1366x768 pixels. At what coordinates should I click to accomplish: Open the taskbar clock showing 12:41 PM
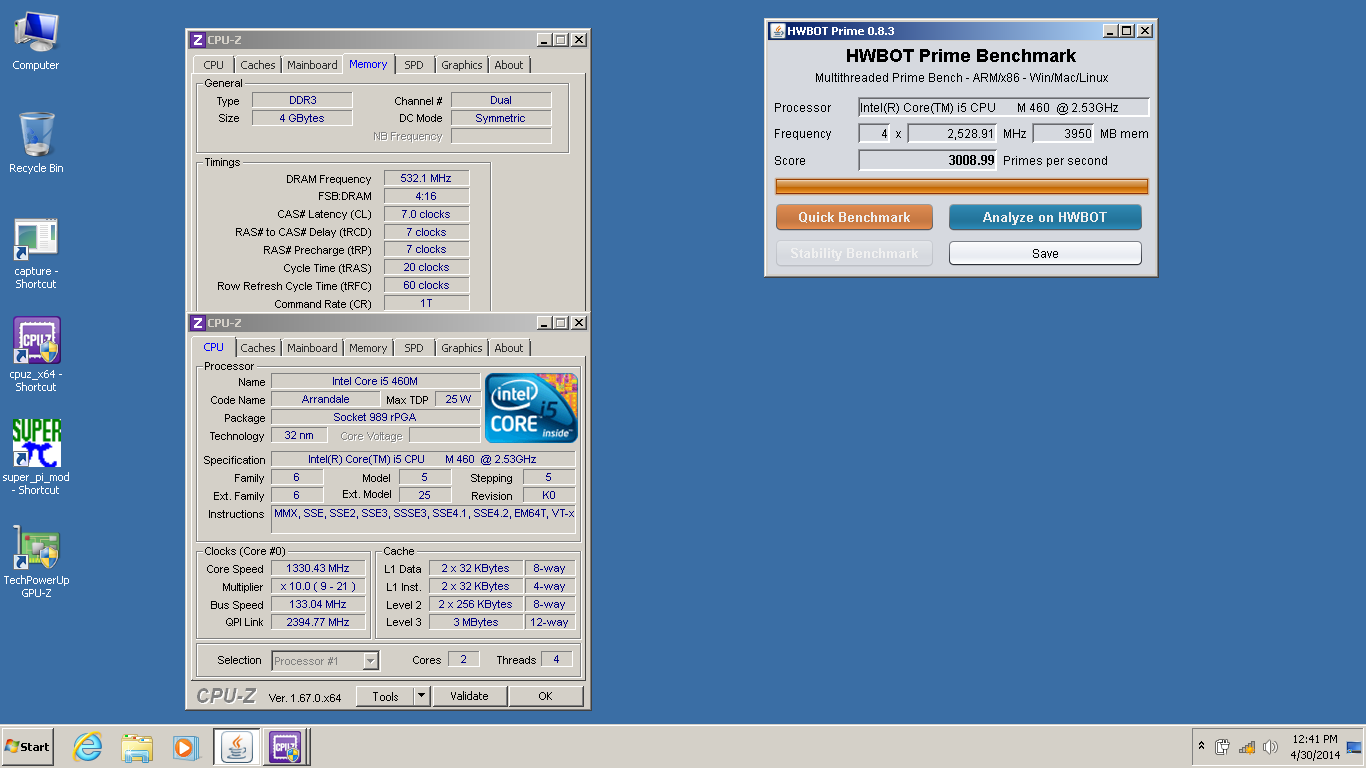(1314, 747)
